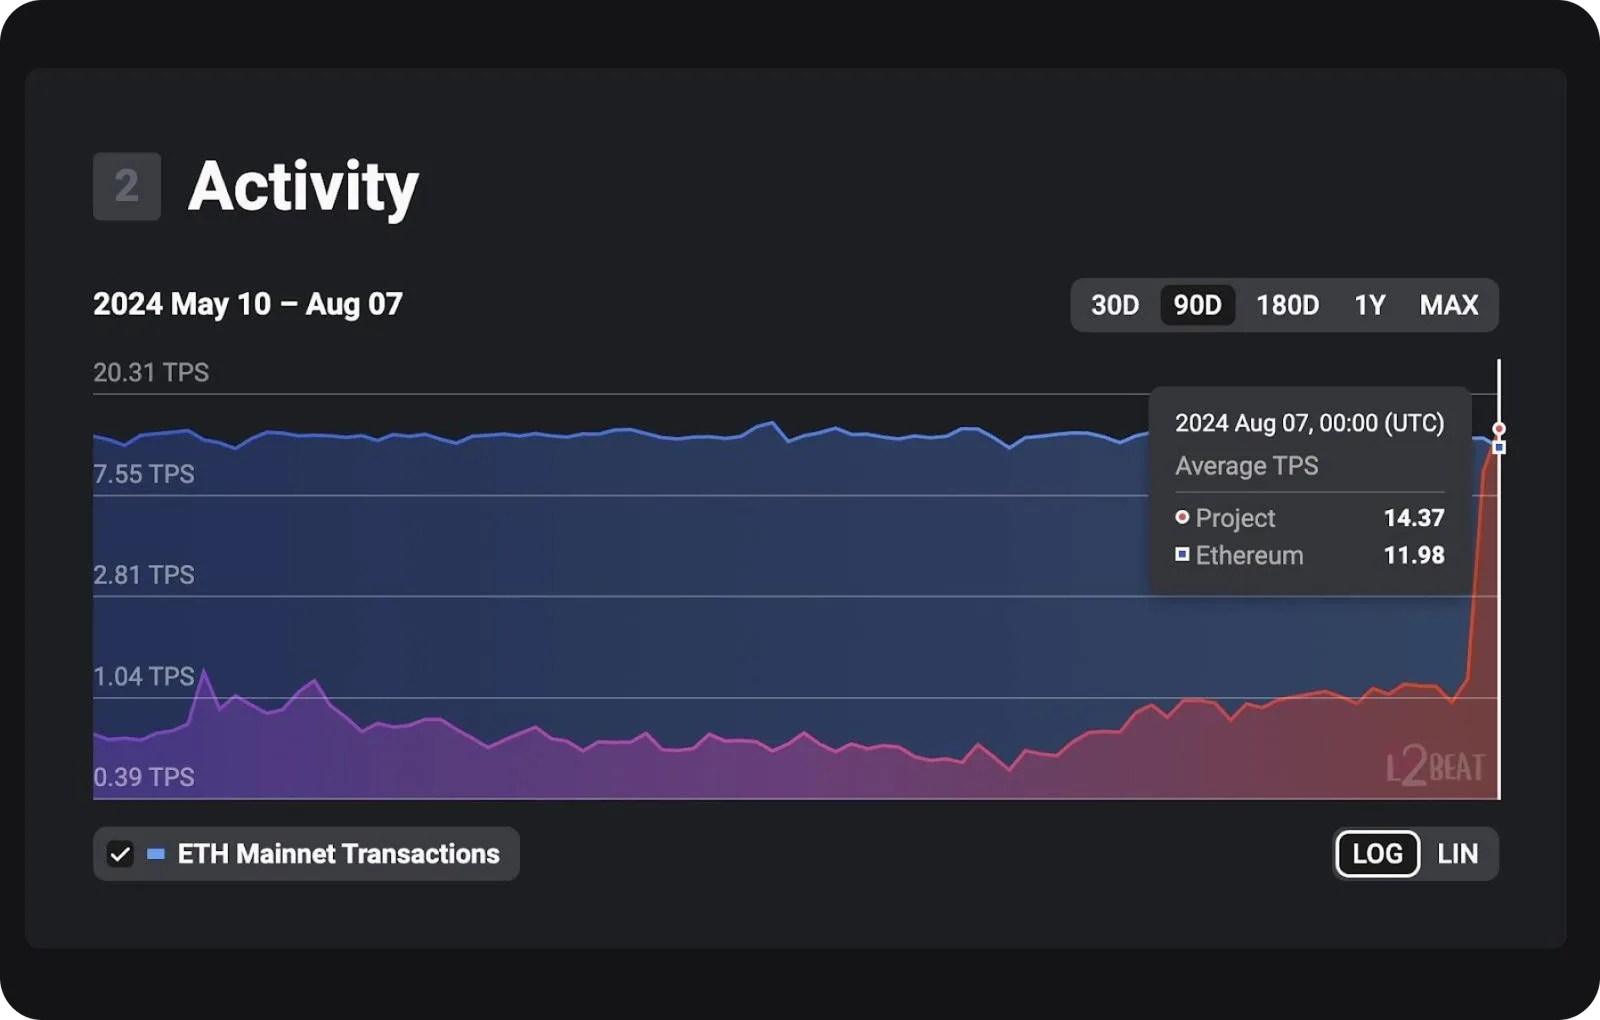Click the 0.39 TPS axis label
The image size is (1600, 1020).
tap(144, 777)
